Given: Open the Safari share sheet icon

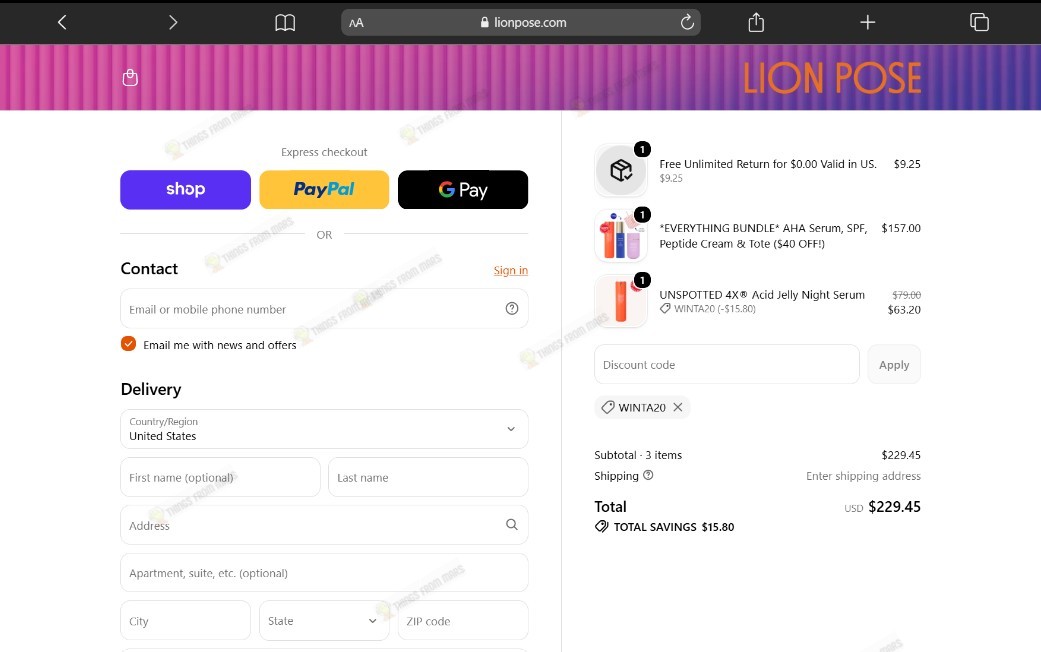Looking at the screenshot, I should (756, 22).
